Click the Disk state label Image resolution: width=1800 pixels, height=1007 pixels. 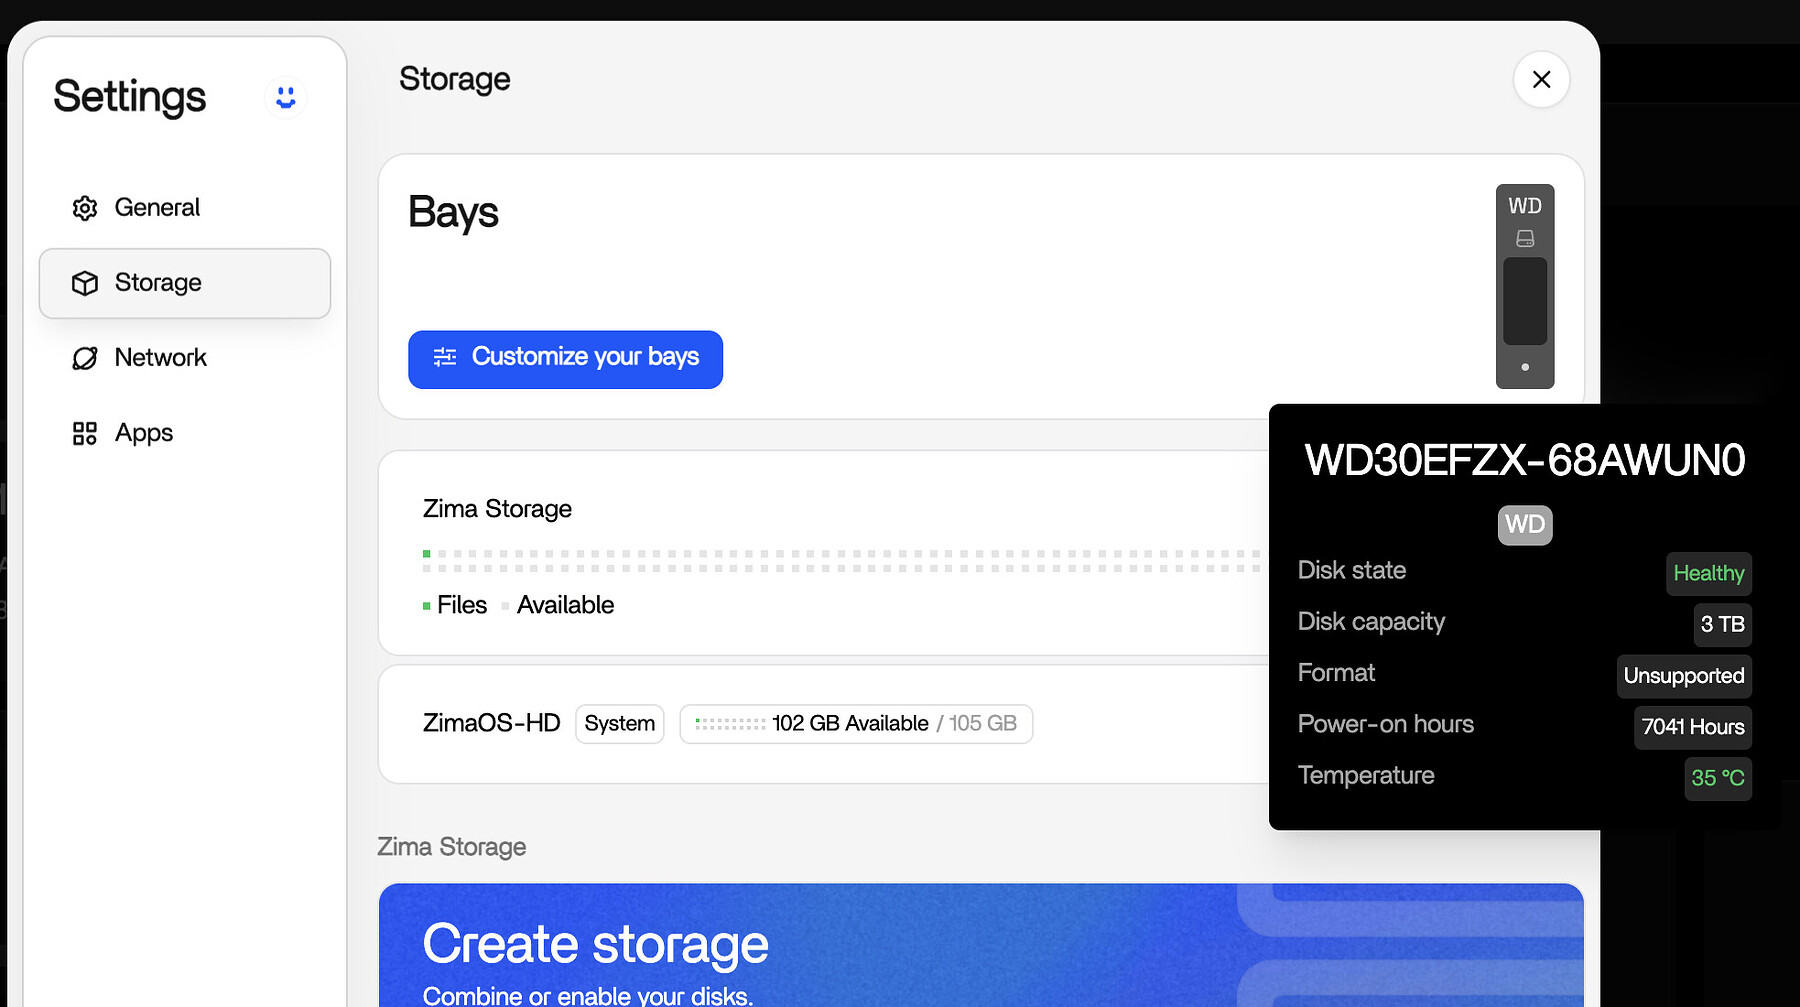pos(1352,570)
